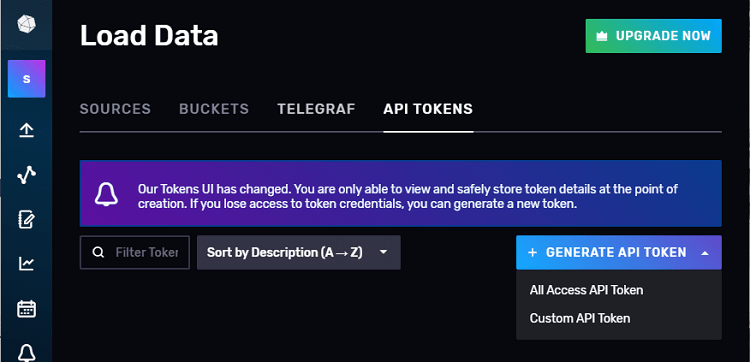Click the search magnifier in filter box
The width and height of the screenshot is (750, 362).
[x=98, y=252]
